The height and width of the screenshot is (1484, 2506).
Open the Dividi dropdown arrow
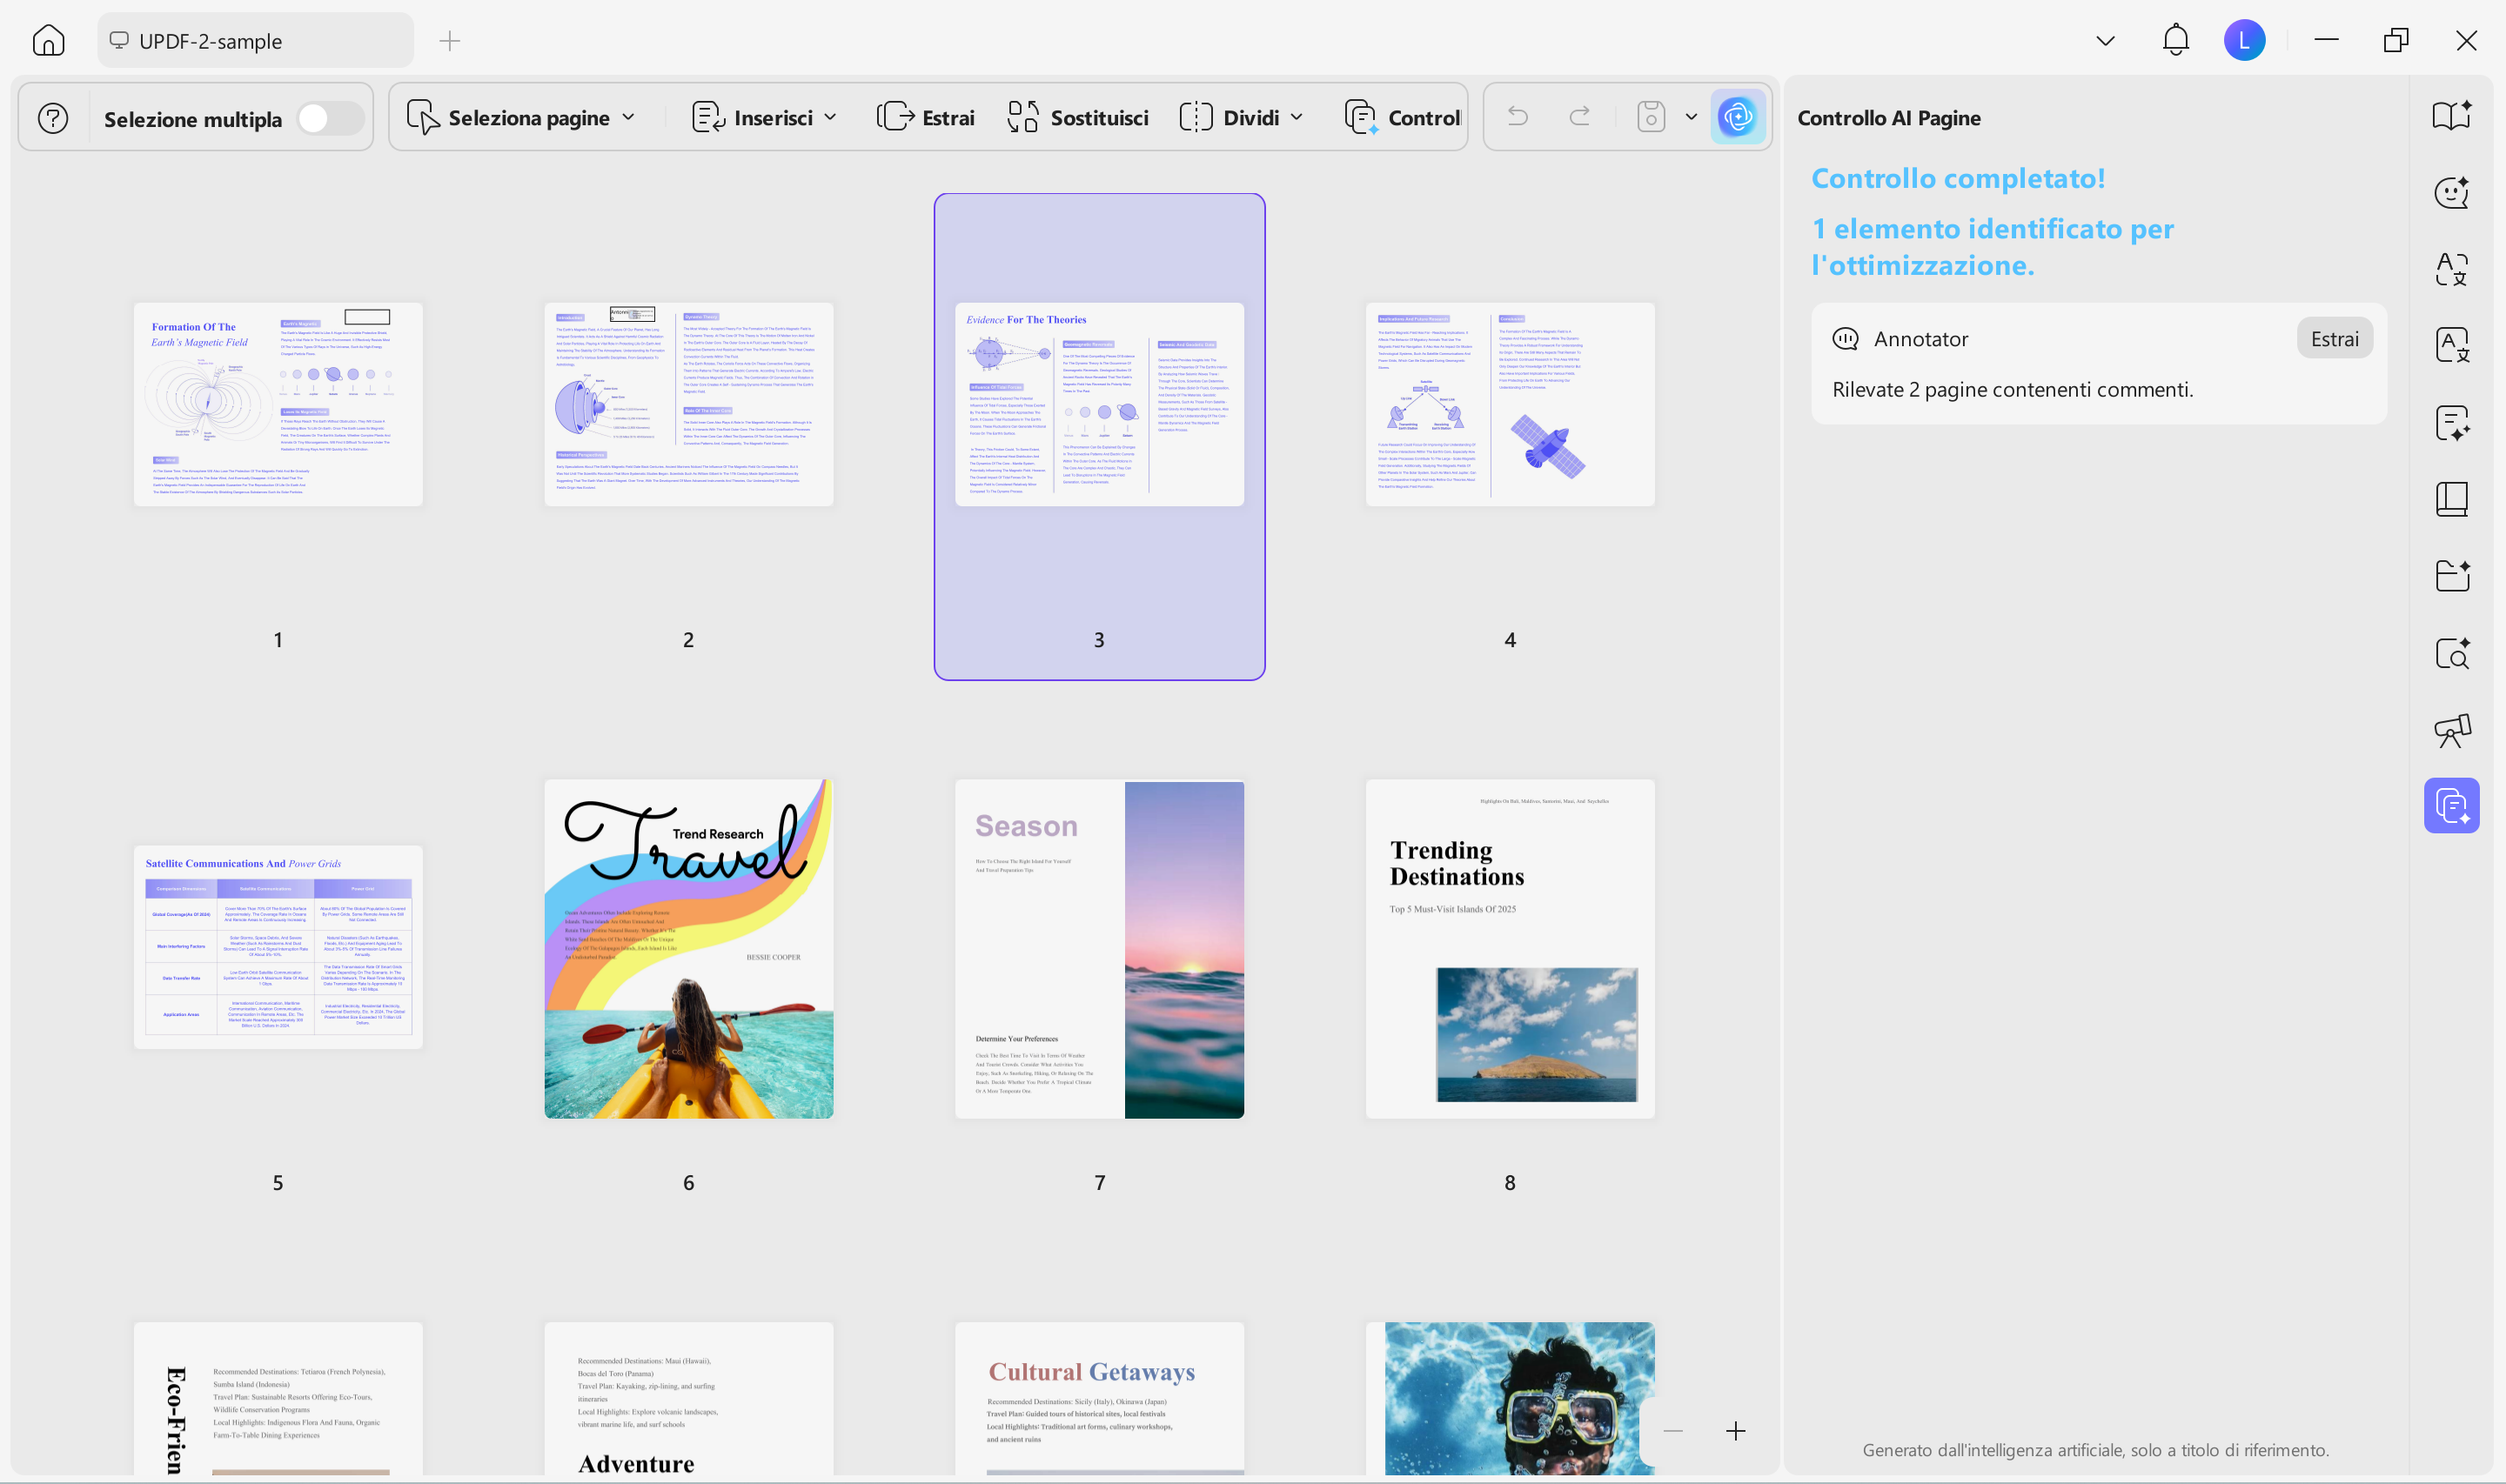point(1297,118)
